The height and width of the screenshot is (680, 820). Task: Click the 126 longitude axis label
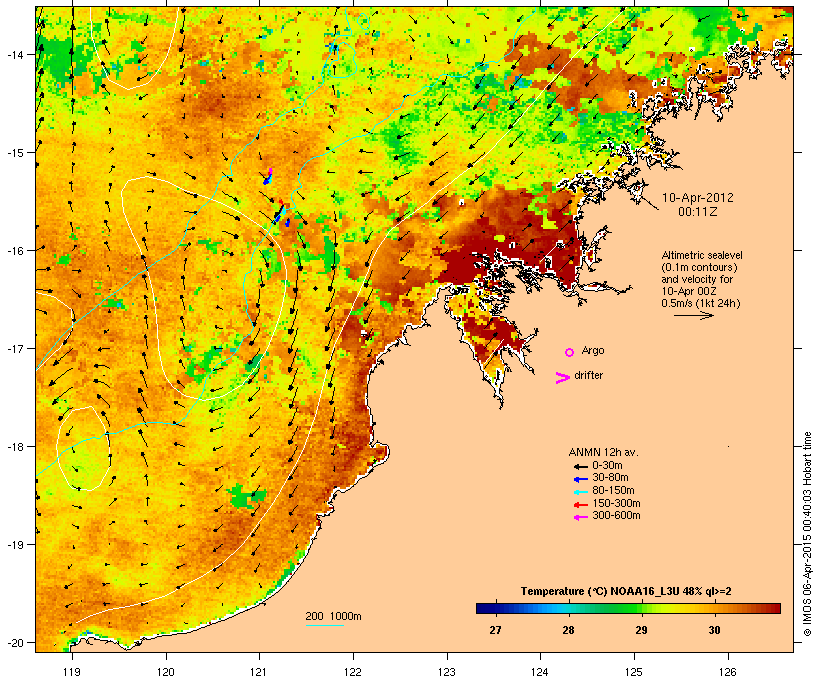(728, 672)
